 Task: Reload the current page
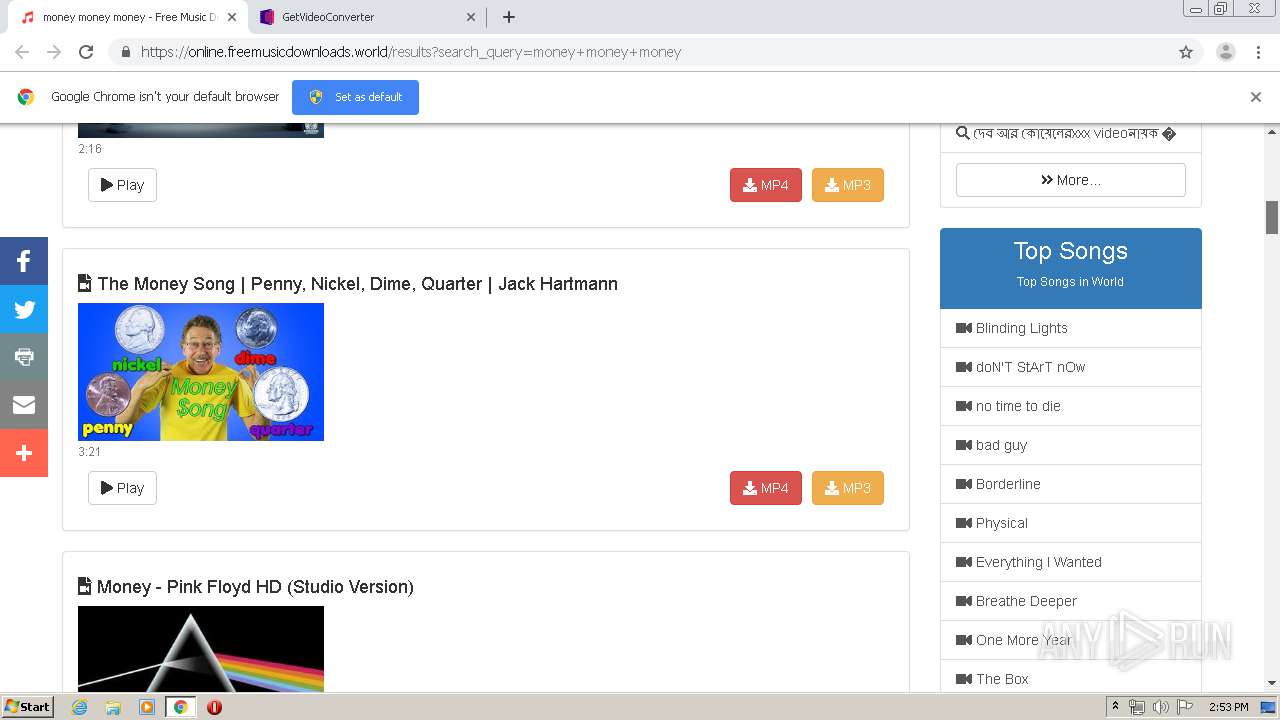tap(86, 52)
